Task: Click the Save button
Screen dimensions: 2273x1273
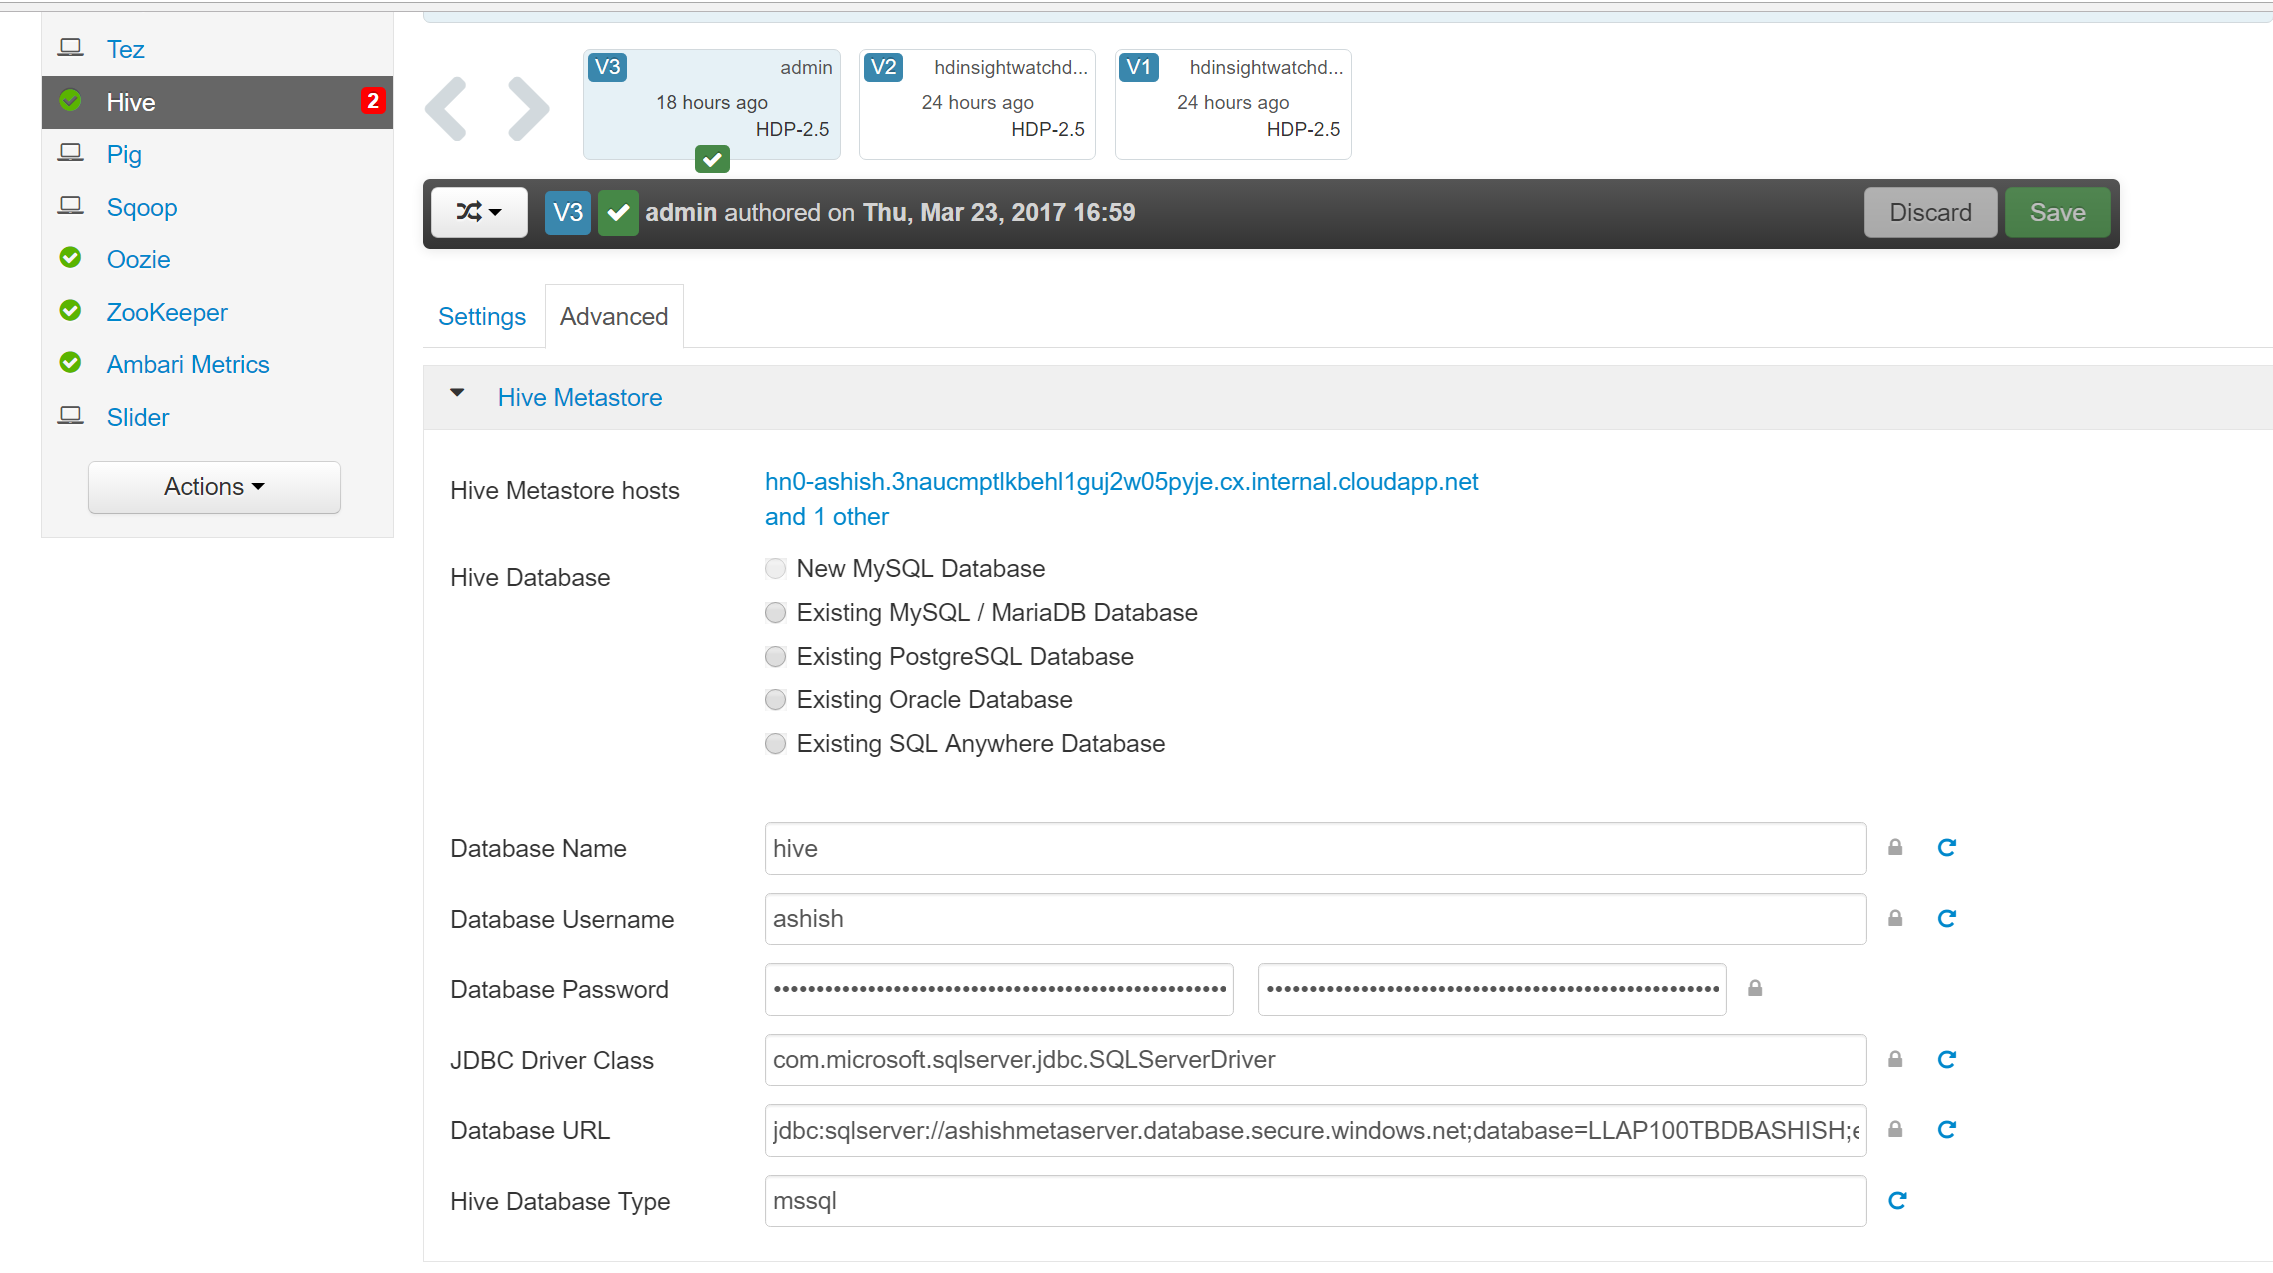Action: [2057, 213]
